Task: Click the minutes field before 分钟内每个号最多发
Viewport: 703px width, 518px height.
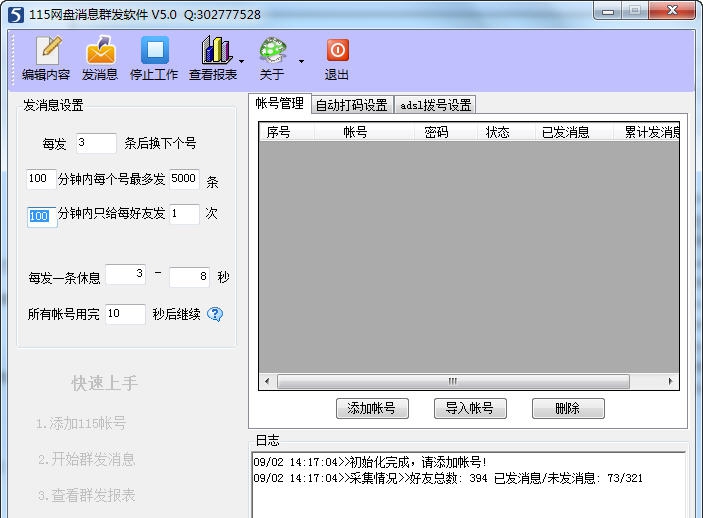Action: 41,179
